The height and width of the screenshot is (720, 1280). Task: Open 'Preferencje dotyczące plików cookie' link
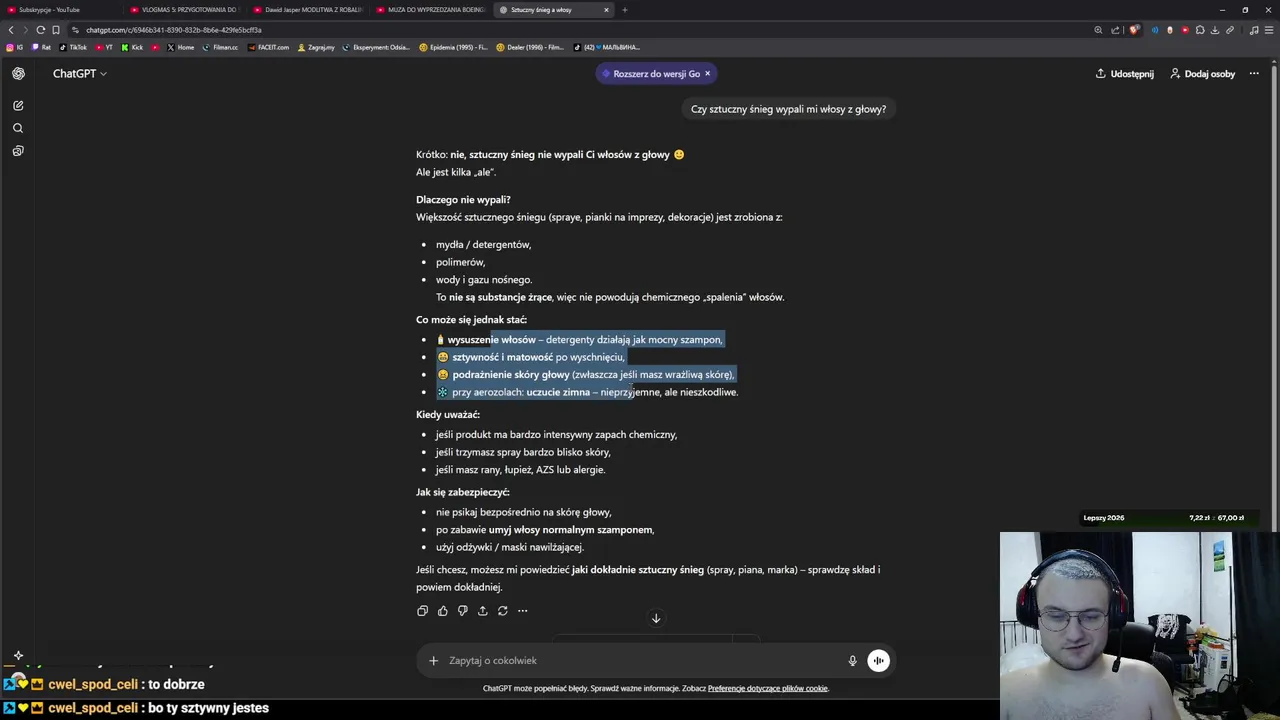(x=768, y=688)
